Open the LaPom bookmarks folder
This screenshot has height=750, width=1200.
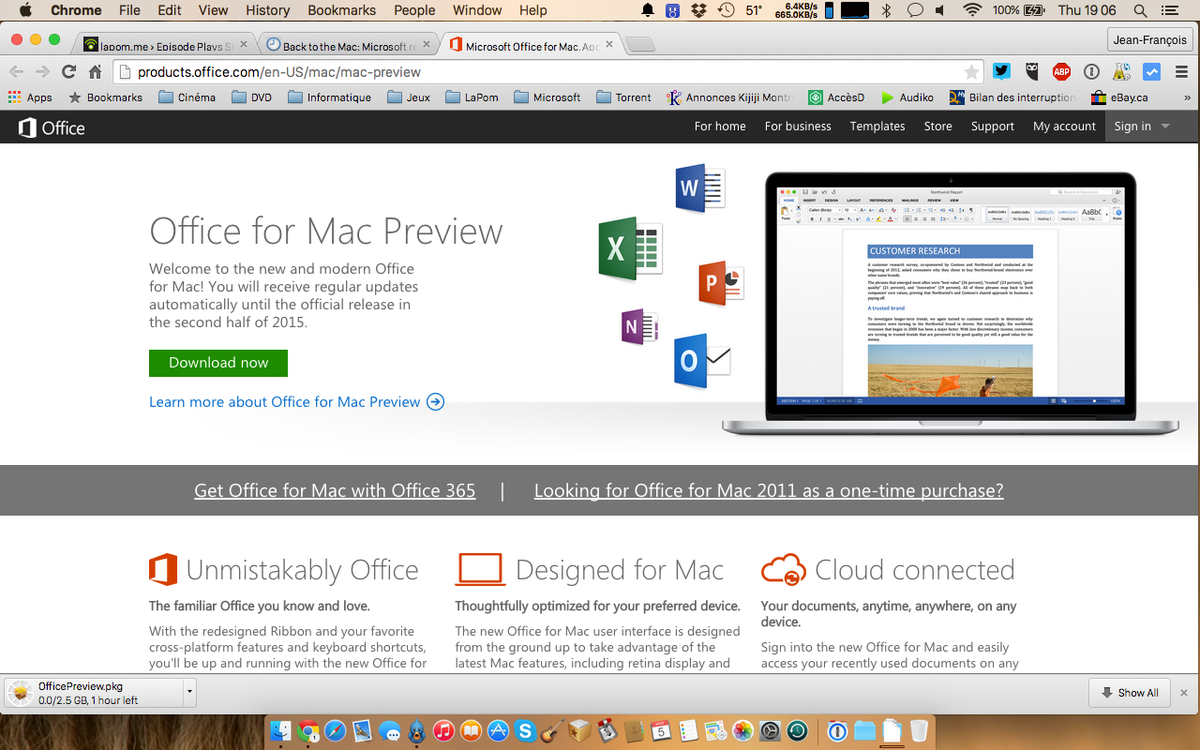tap(472, 98)
